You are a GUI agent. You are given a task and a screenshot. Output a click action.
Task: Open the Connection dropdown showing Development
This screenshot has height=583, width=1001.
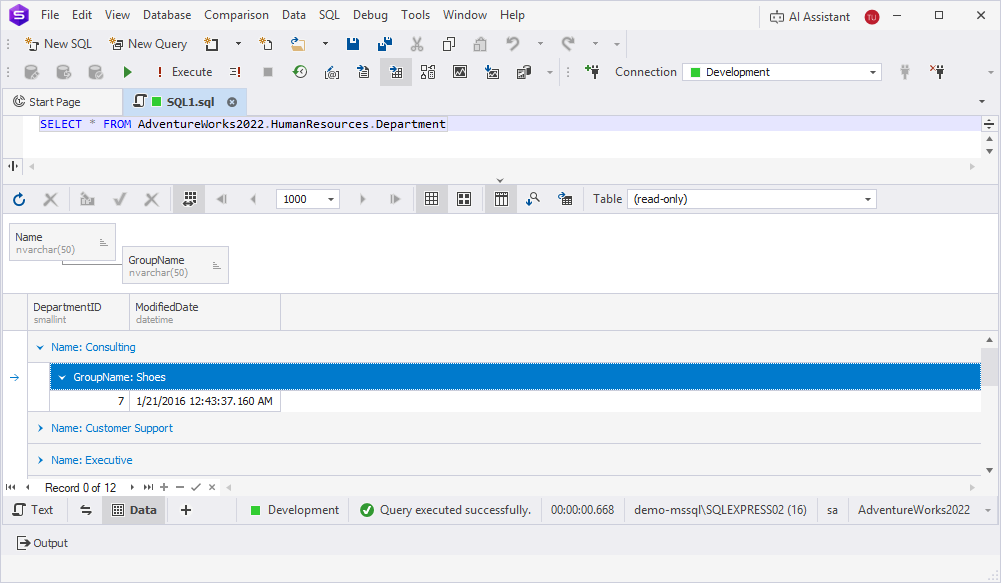[x=781, y=72]
